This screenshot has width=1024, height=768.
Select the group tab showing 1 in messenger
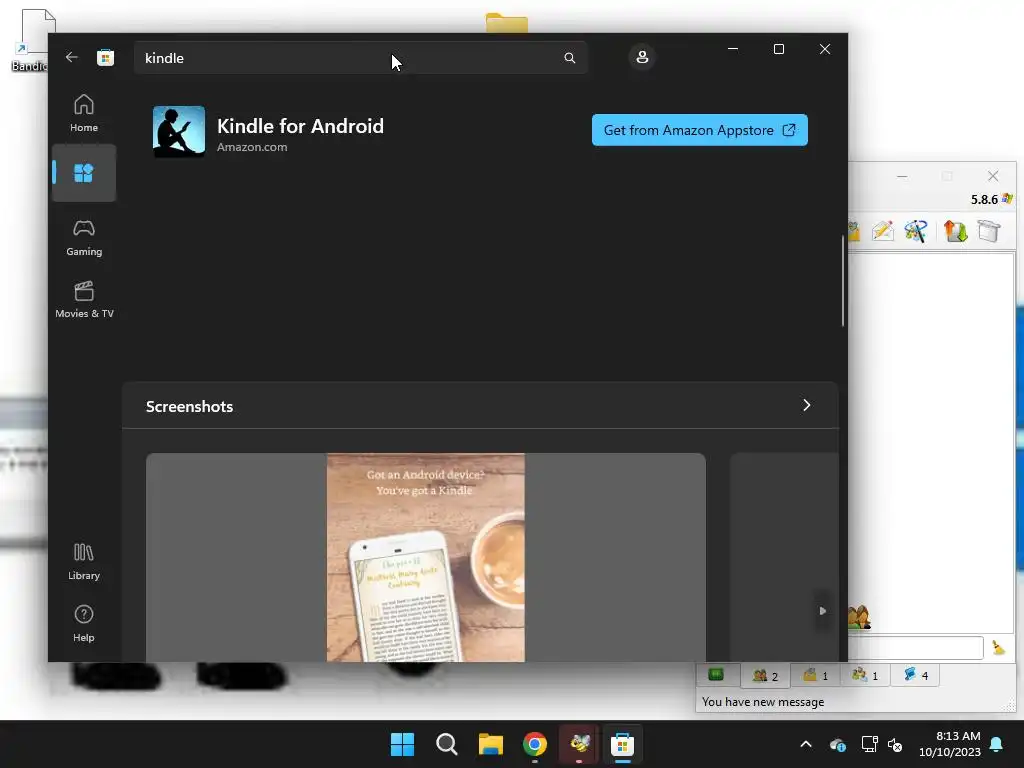coord(865,675)
